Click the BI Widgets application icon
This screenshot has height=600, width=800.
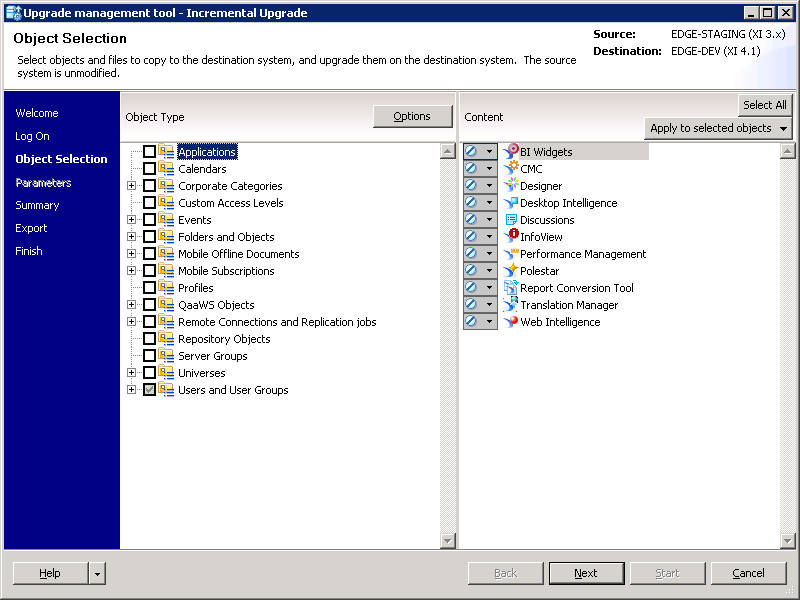511,151
